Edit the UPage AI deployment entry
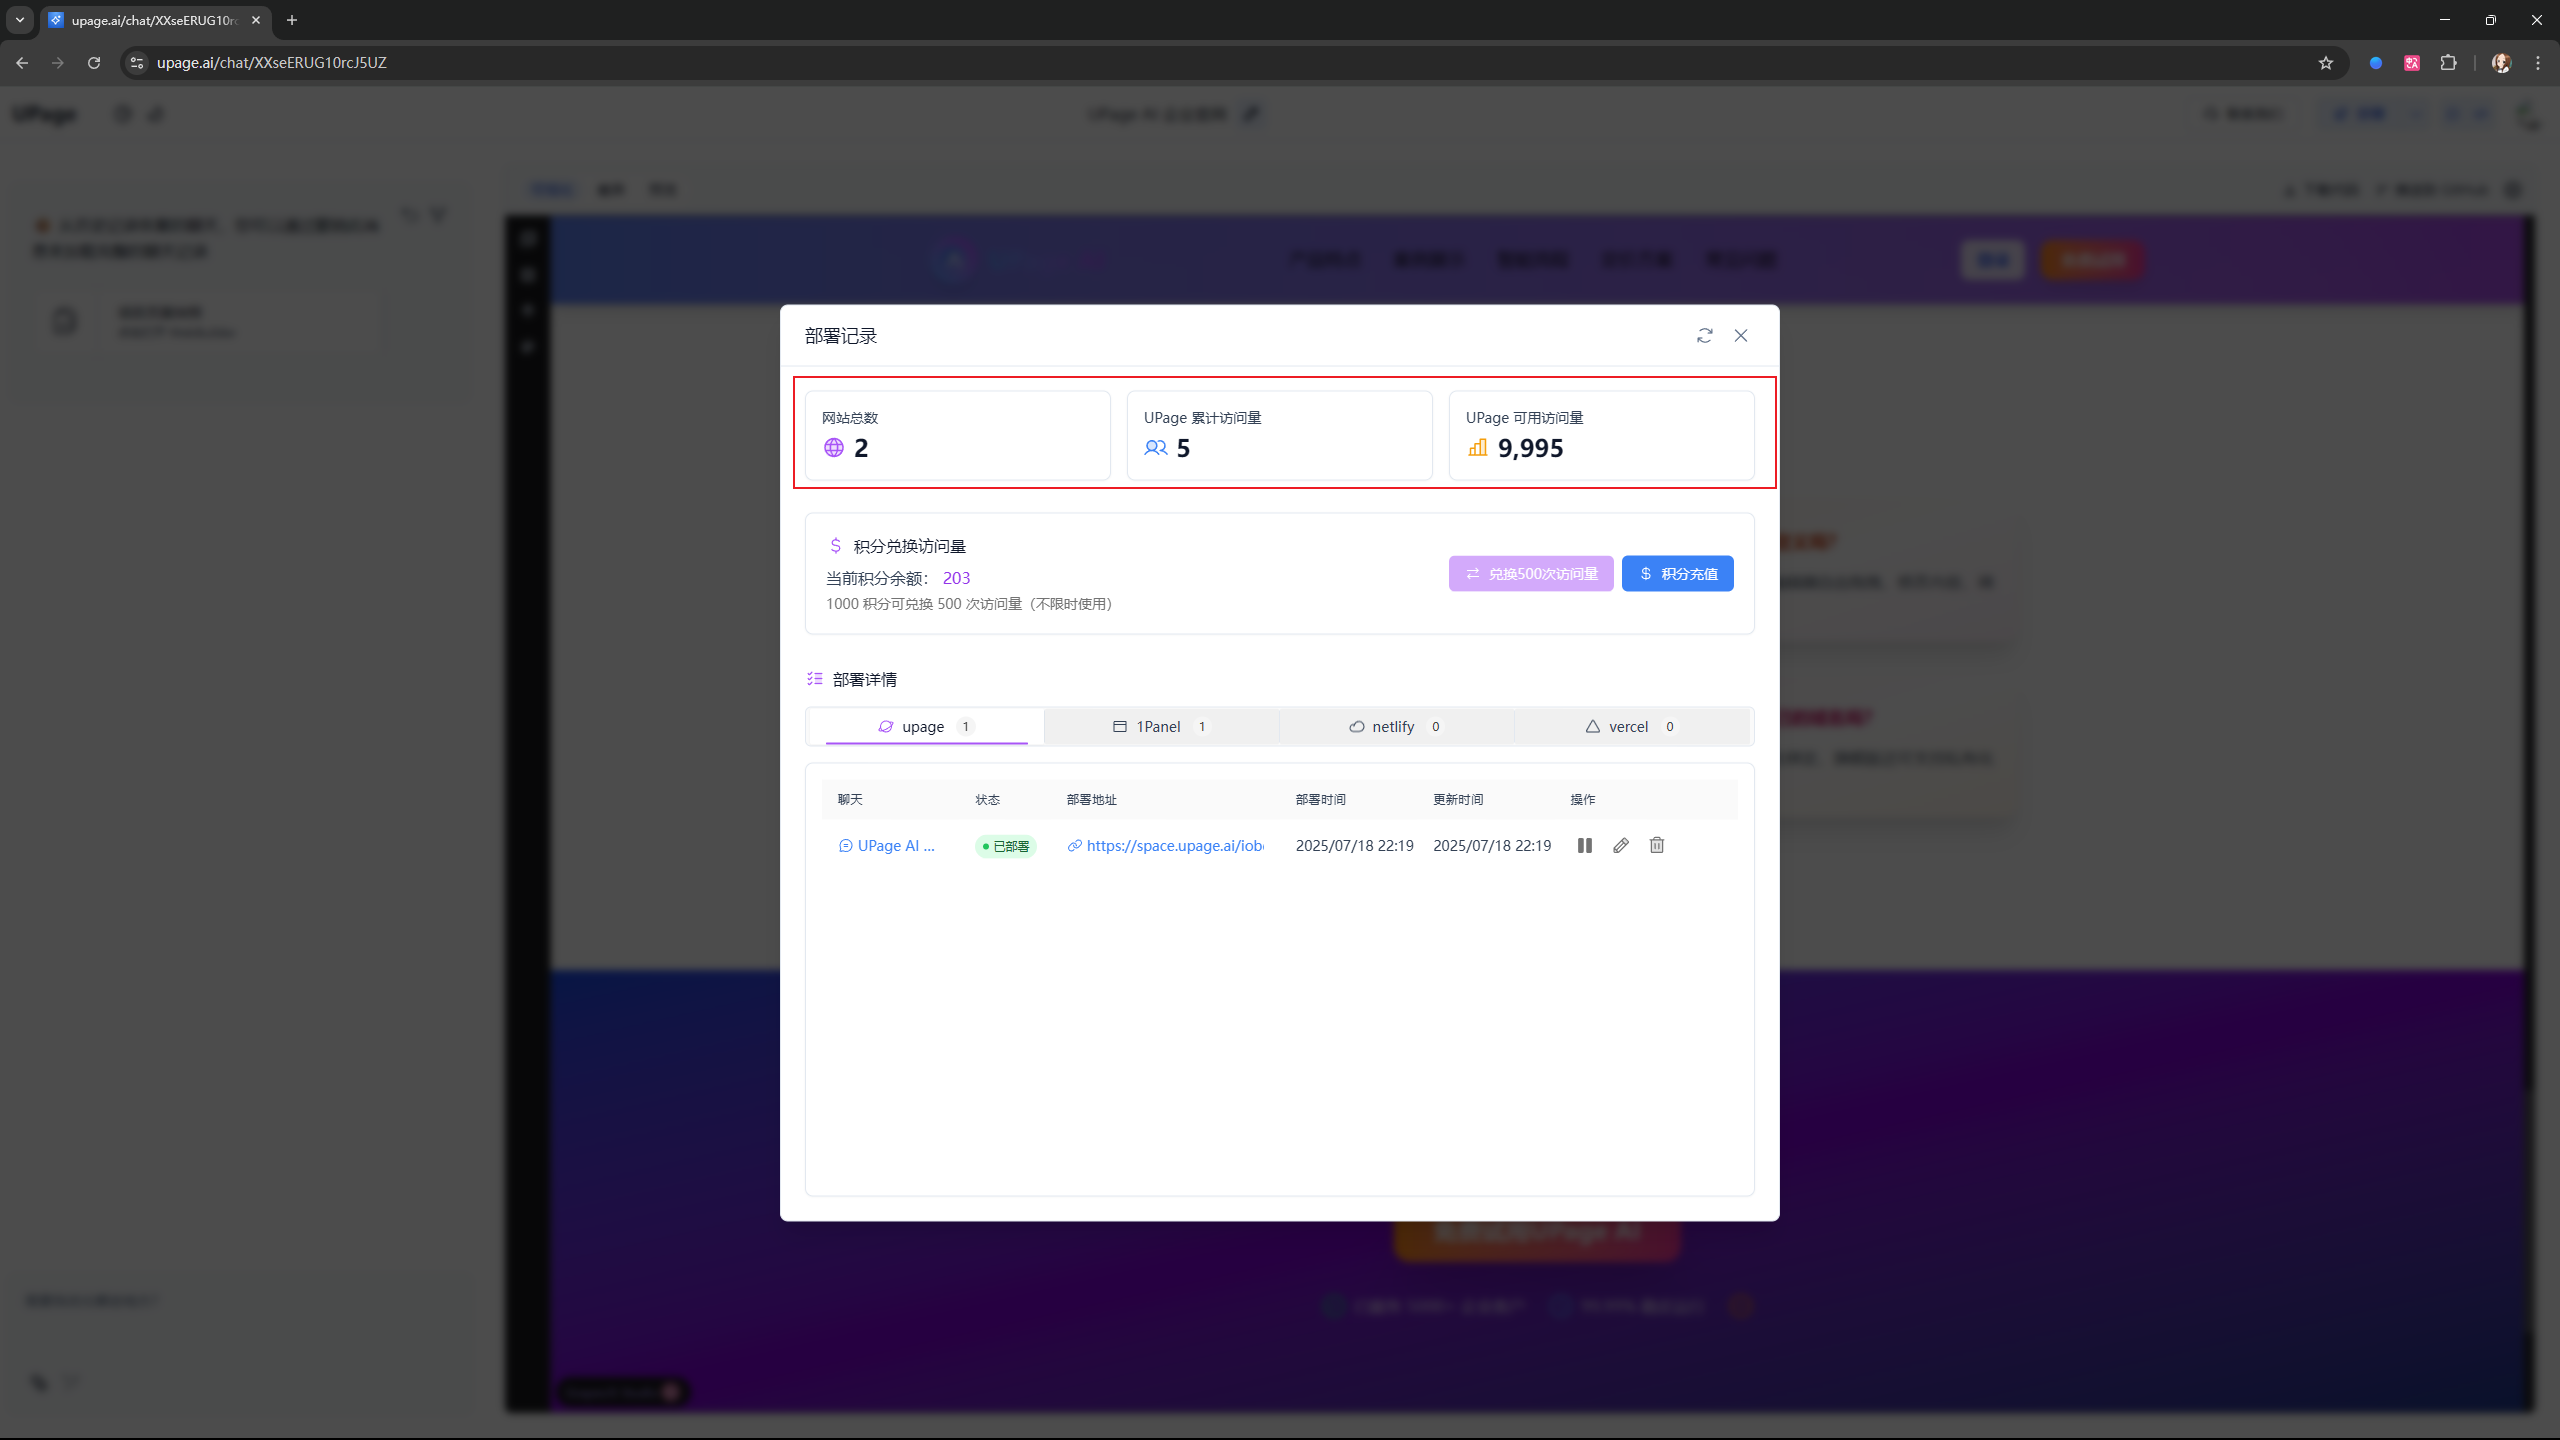The height and width of the screenshot is (1440, 2560). click(1621, 846)
